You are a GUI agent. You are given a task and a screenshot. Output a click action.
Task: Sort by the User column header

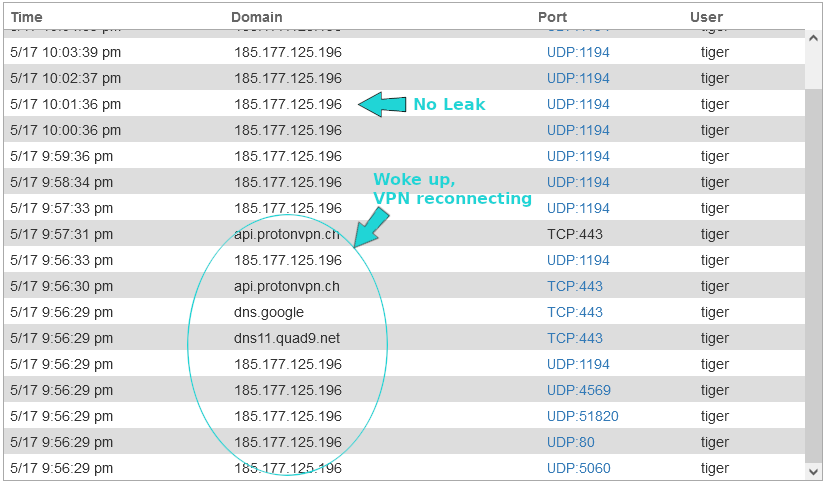(706, 17)
